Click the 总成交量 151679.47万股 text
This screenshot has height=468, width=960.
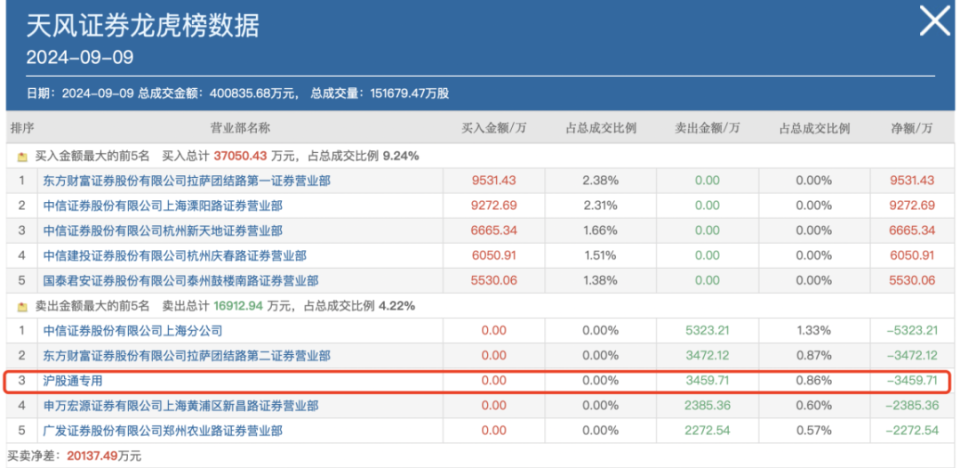coord(380,94)
